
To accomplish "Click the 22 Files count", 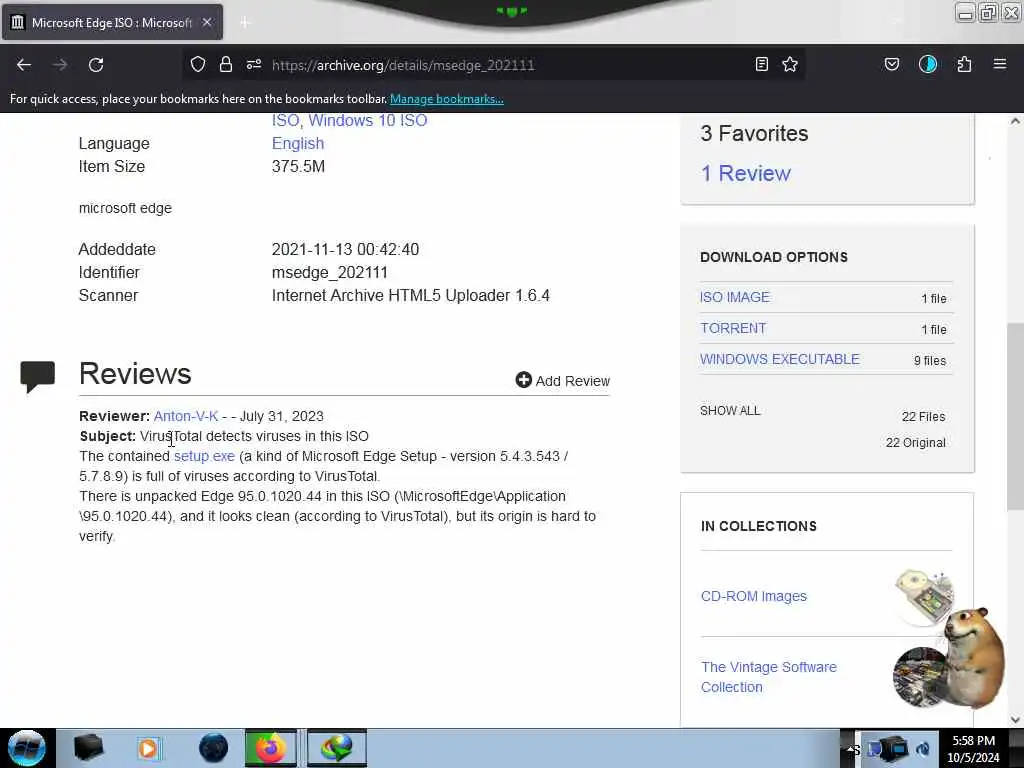I will click(923, 417).
